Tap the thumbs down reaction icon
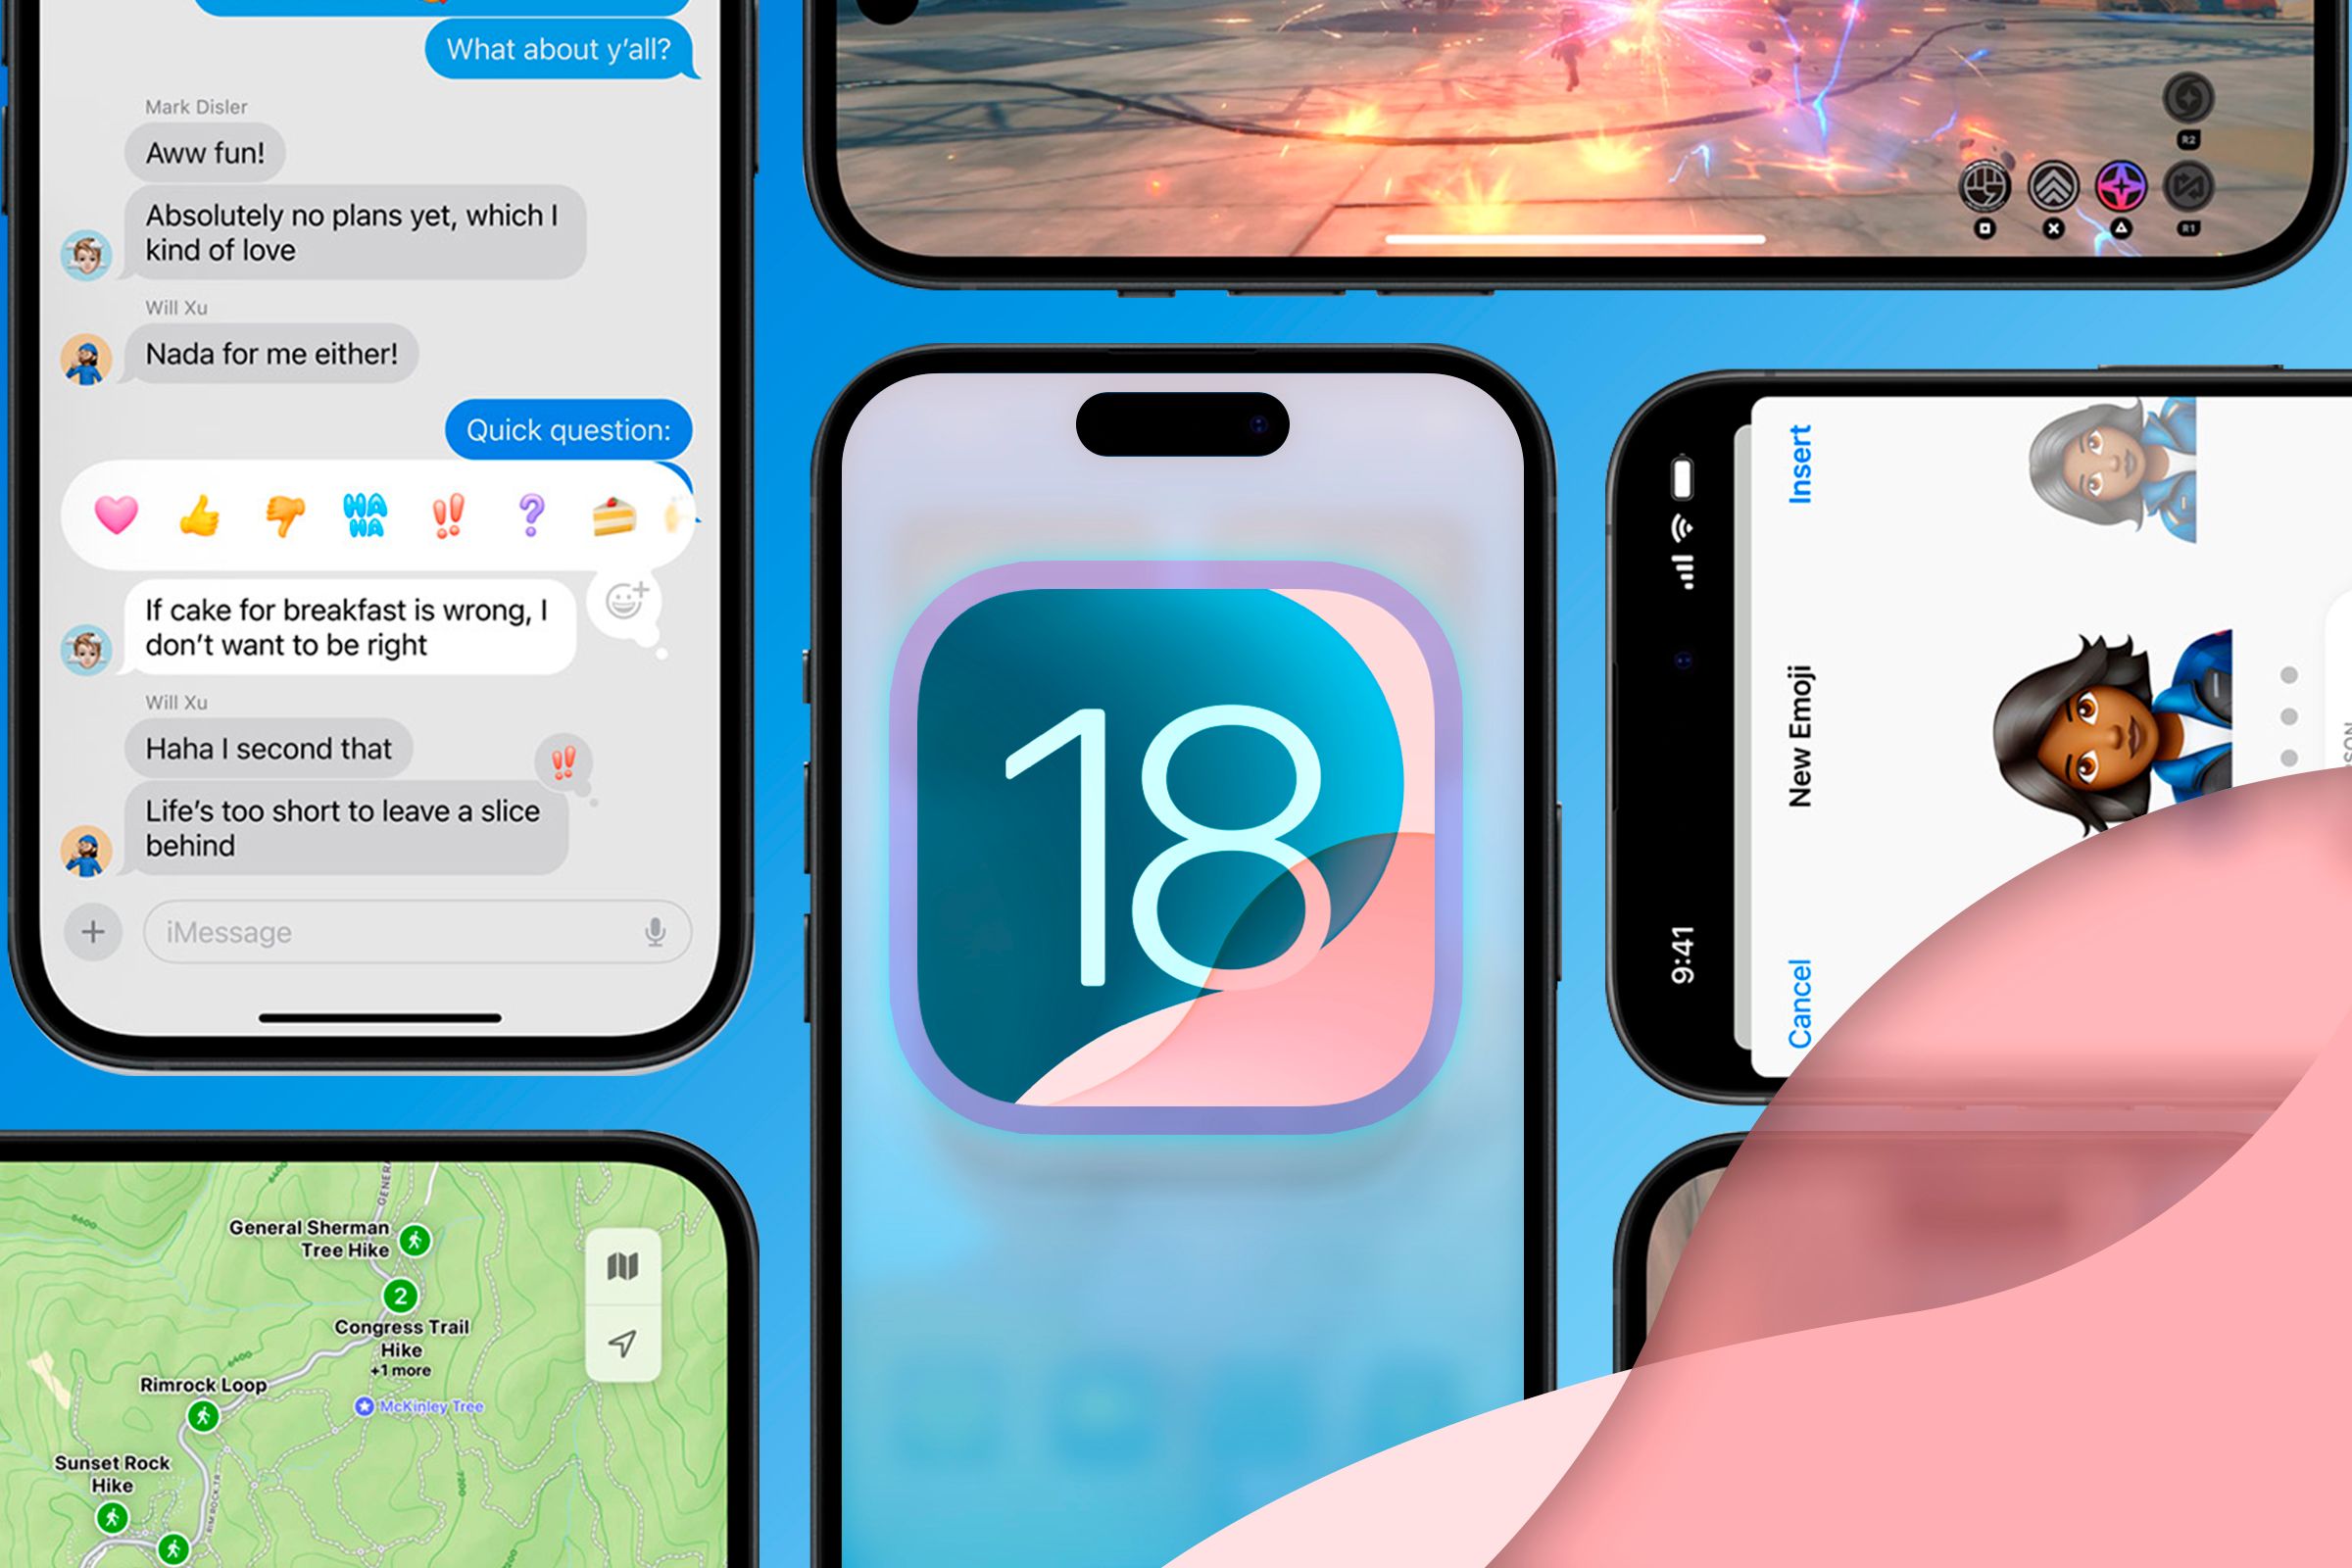The height and width of the screenshot is (1568, 2352). coord(287,514)
